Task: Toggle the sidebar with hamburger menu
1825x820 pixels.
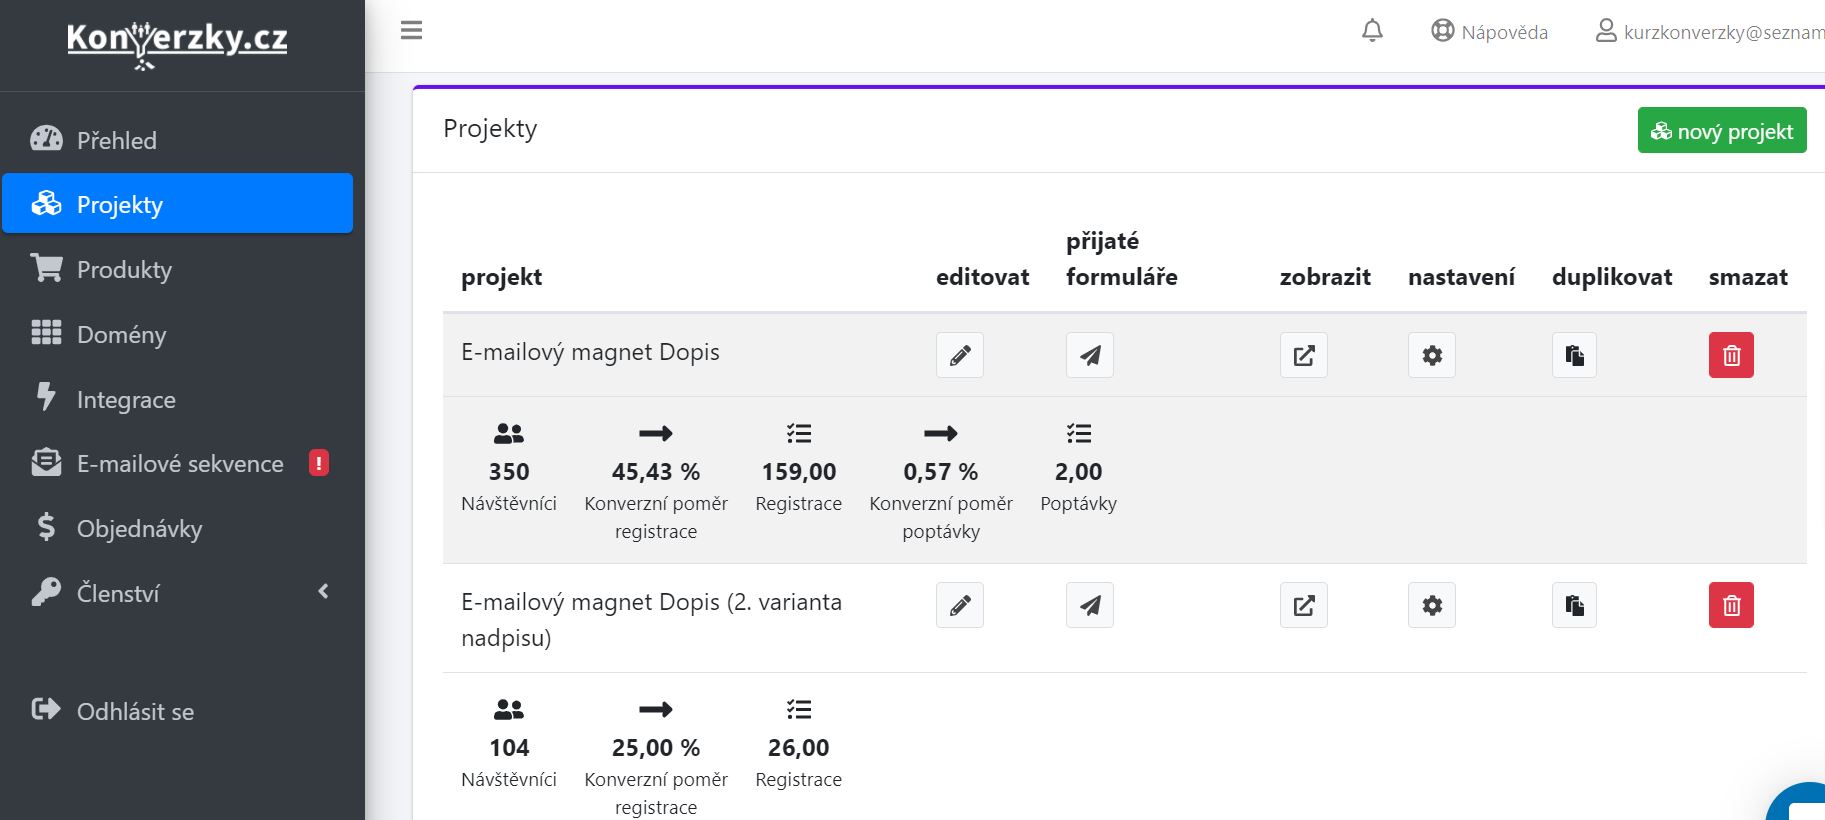Action: tap(411, 31)
